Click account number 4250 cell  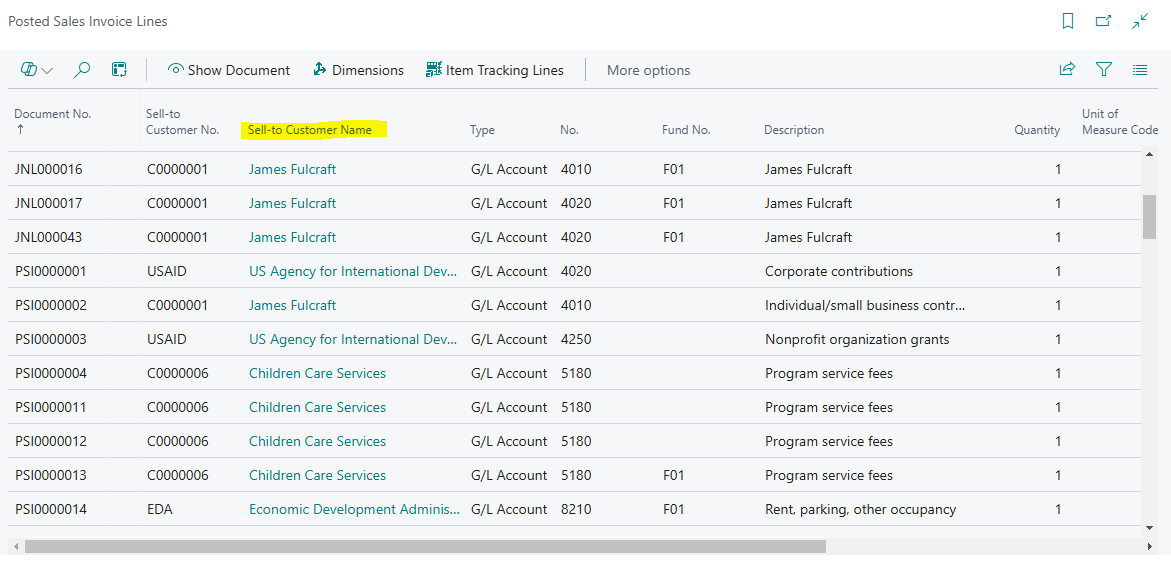click(x=576, y=339)
